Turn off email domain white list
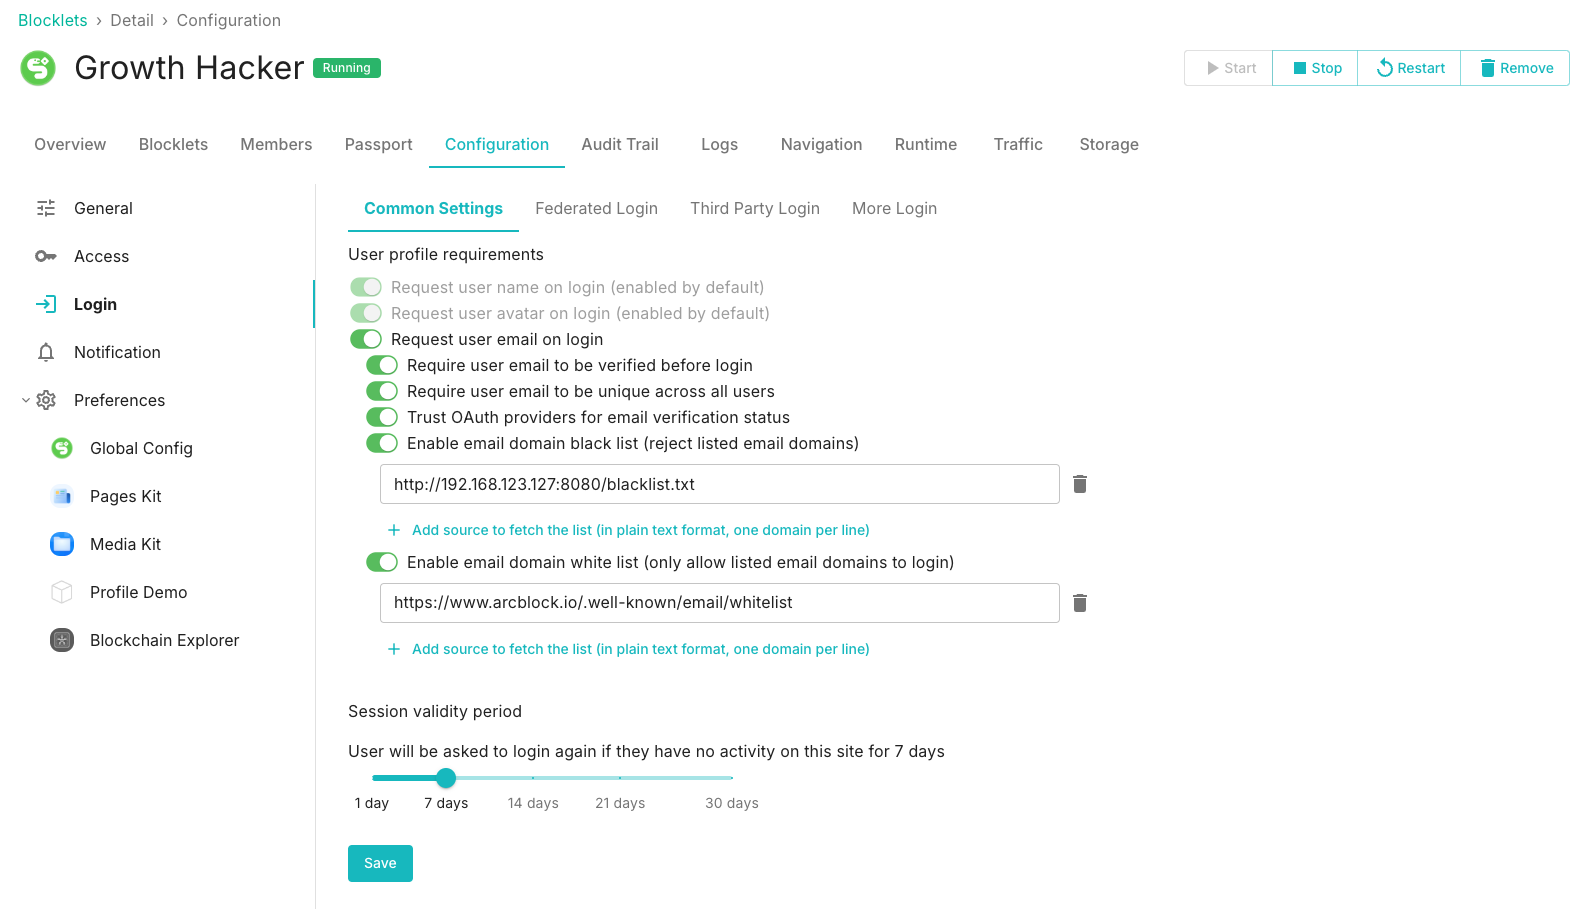 (382, 562)
